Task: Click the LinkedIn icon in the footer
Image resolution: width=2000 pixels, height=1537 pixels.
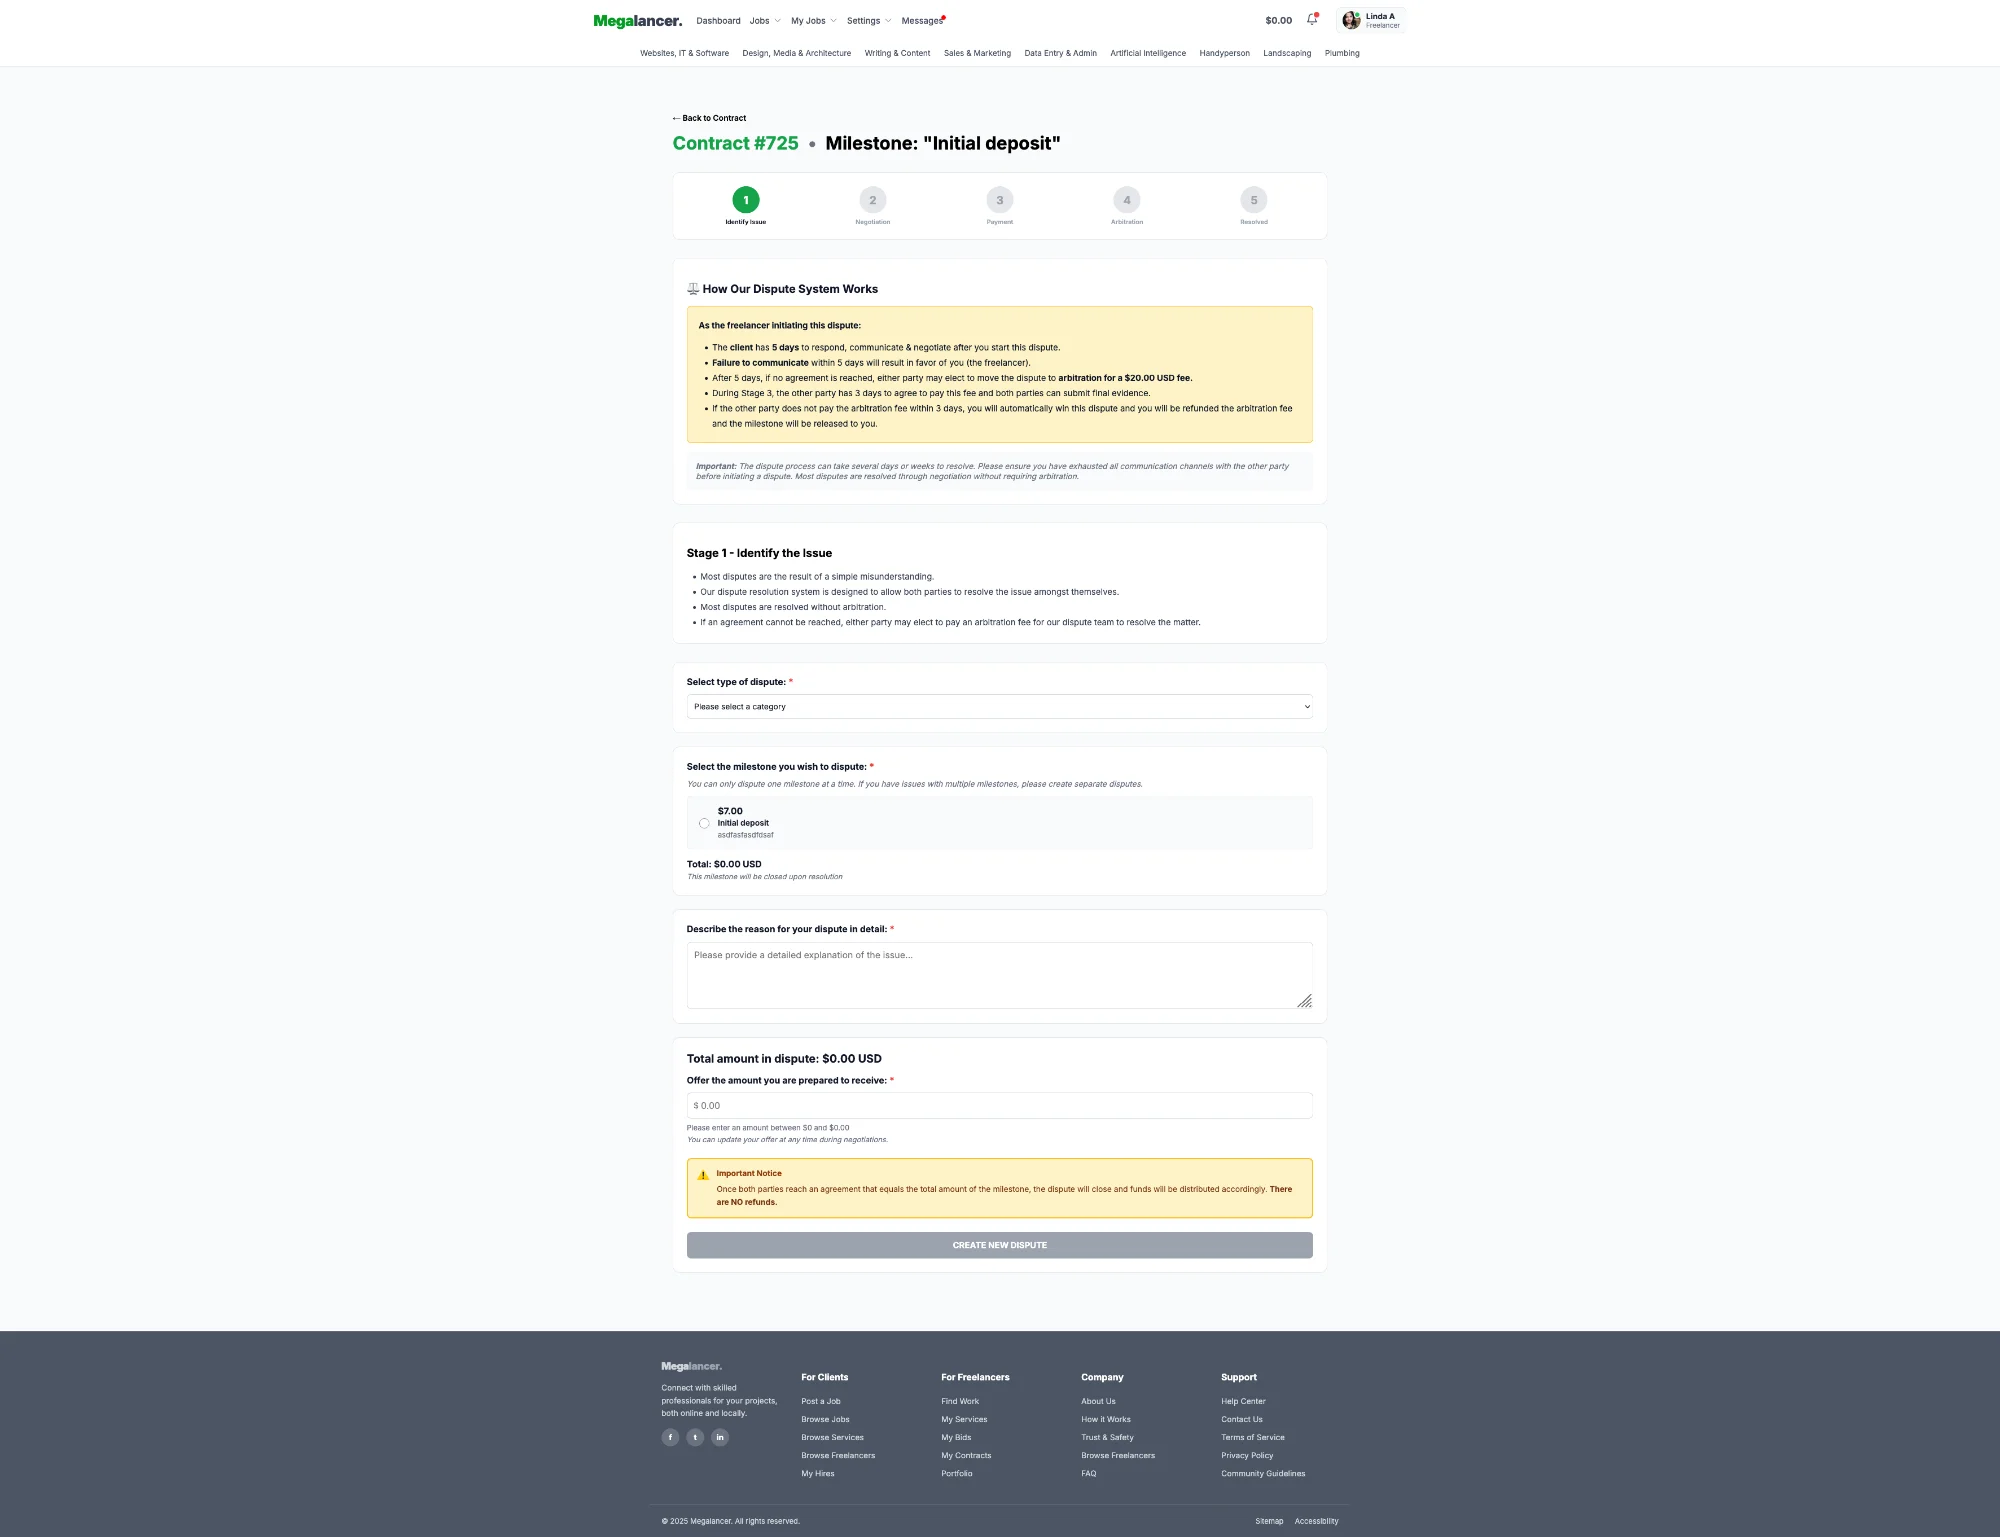Action: (x=720, y=1437)
